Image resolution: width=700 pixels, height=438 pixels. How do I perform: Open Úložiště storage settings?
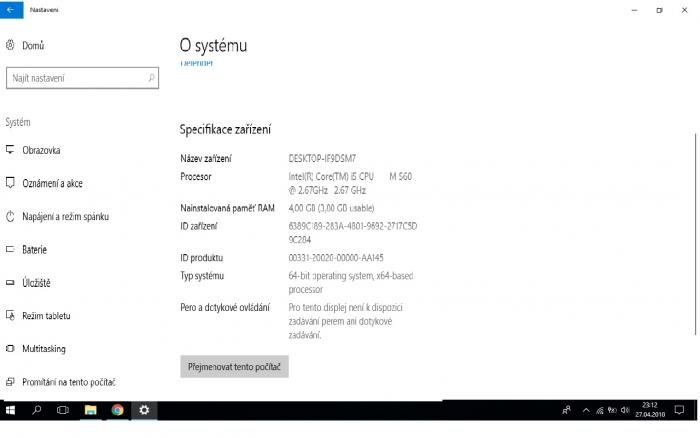pyautogui.click(x=28, y=283)
